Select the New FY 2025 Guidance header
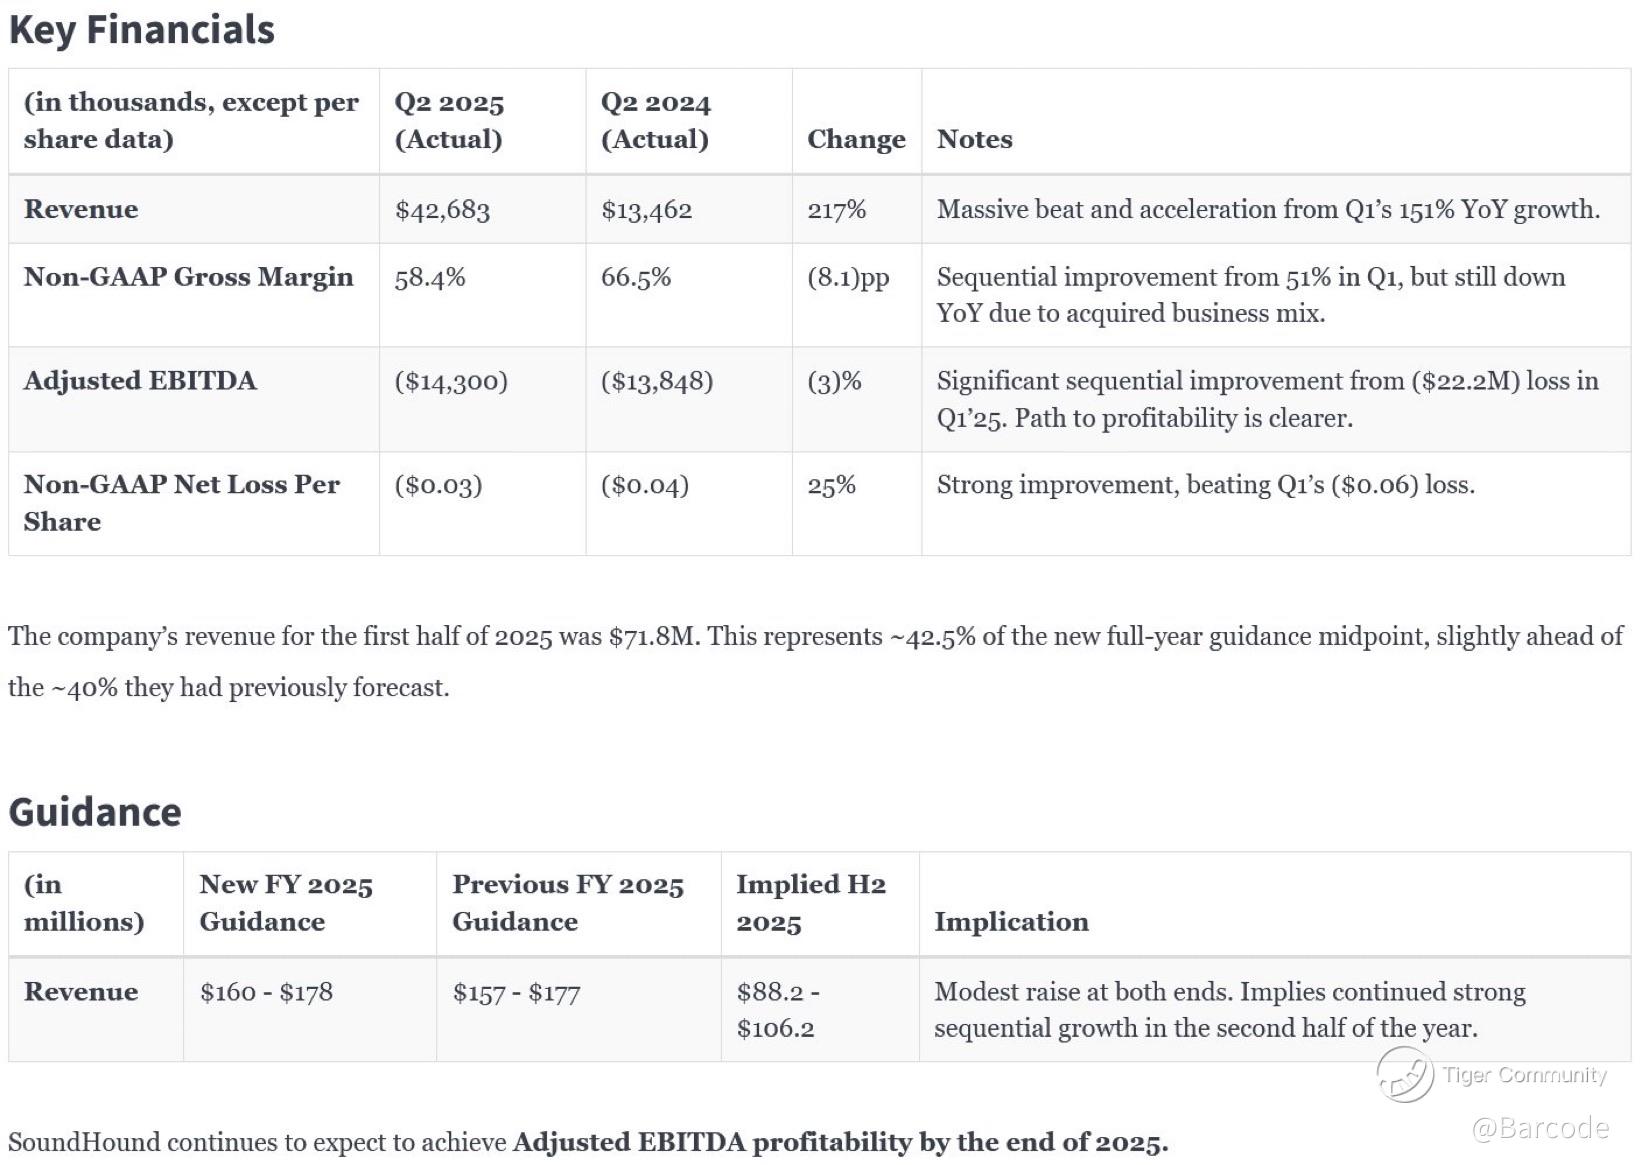Image resolution: width=1641 pixels, height=1165 pixels. pyautogui.click(x=285, y=902)
